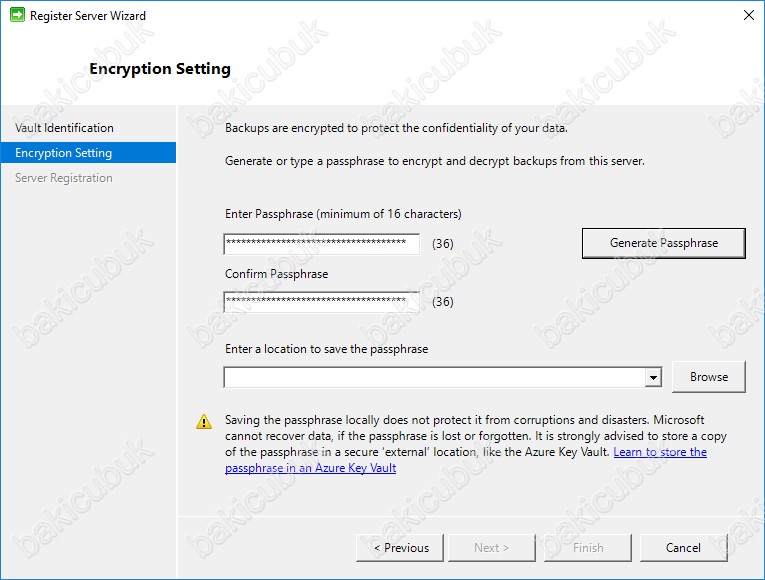Click the Encryption Setting page heading
The height and width of the screenshot is (580, 765).
pos(160,69)
